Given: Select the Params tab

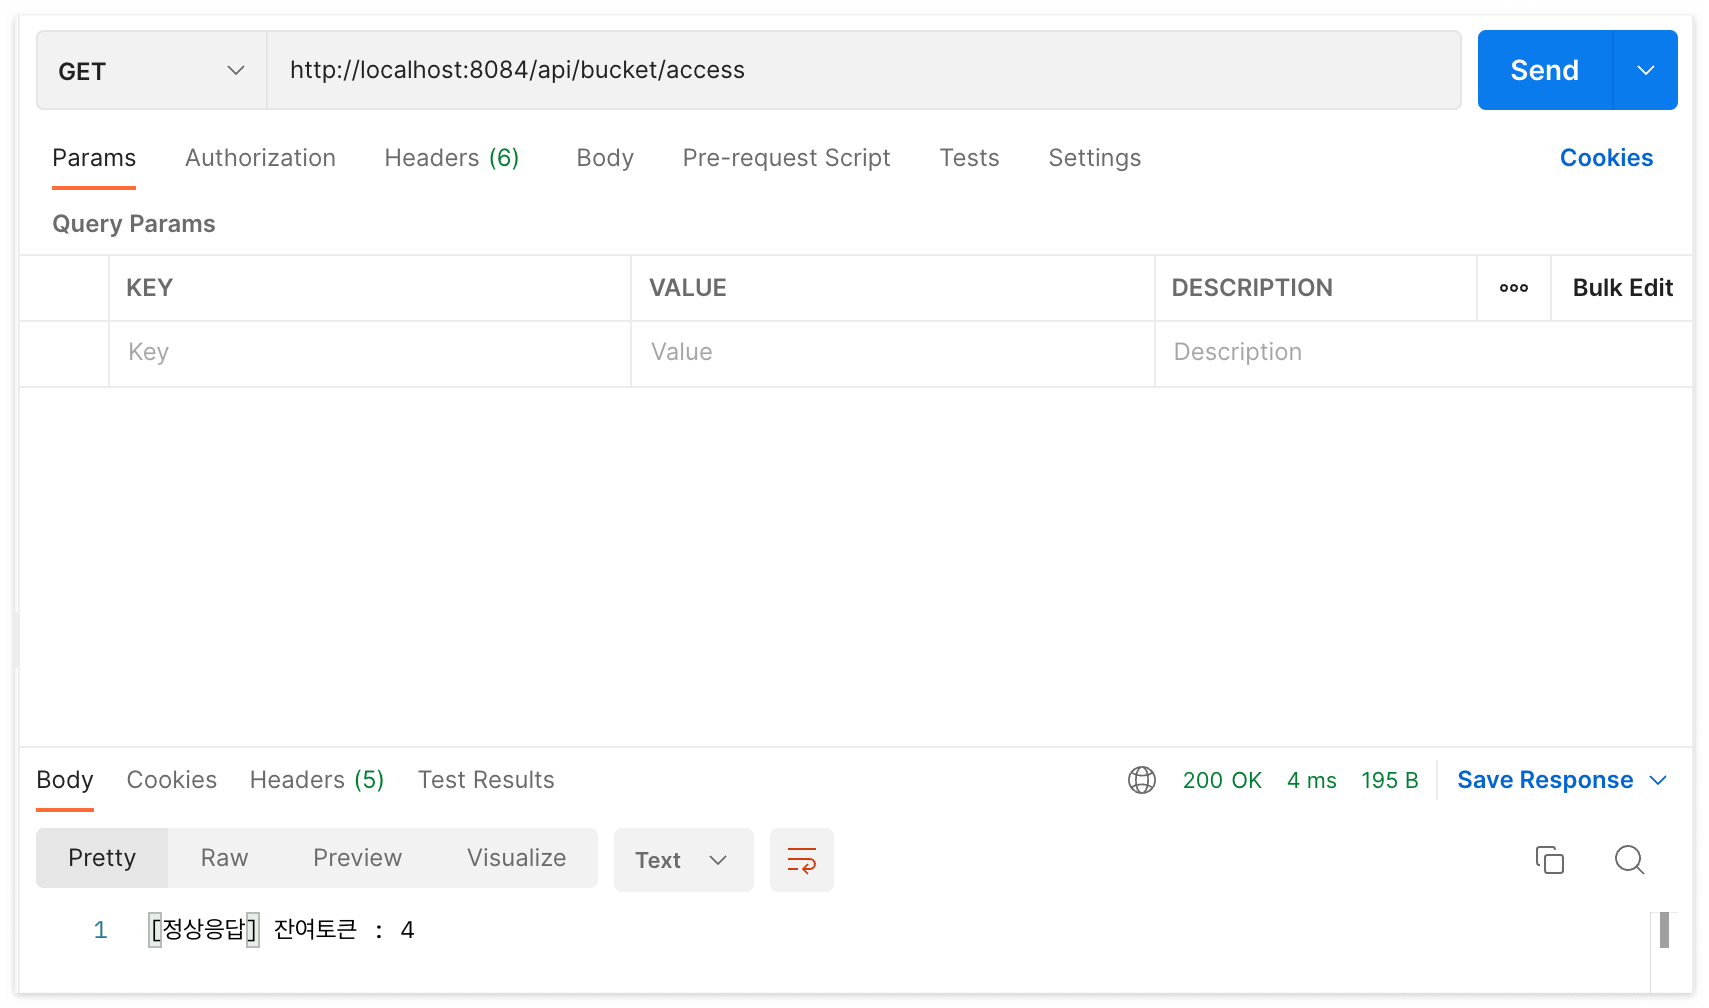Looking at the screenshot, I should 94,158.
